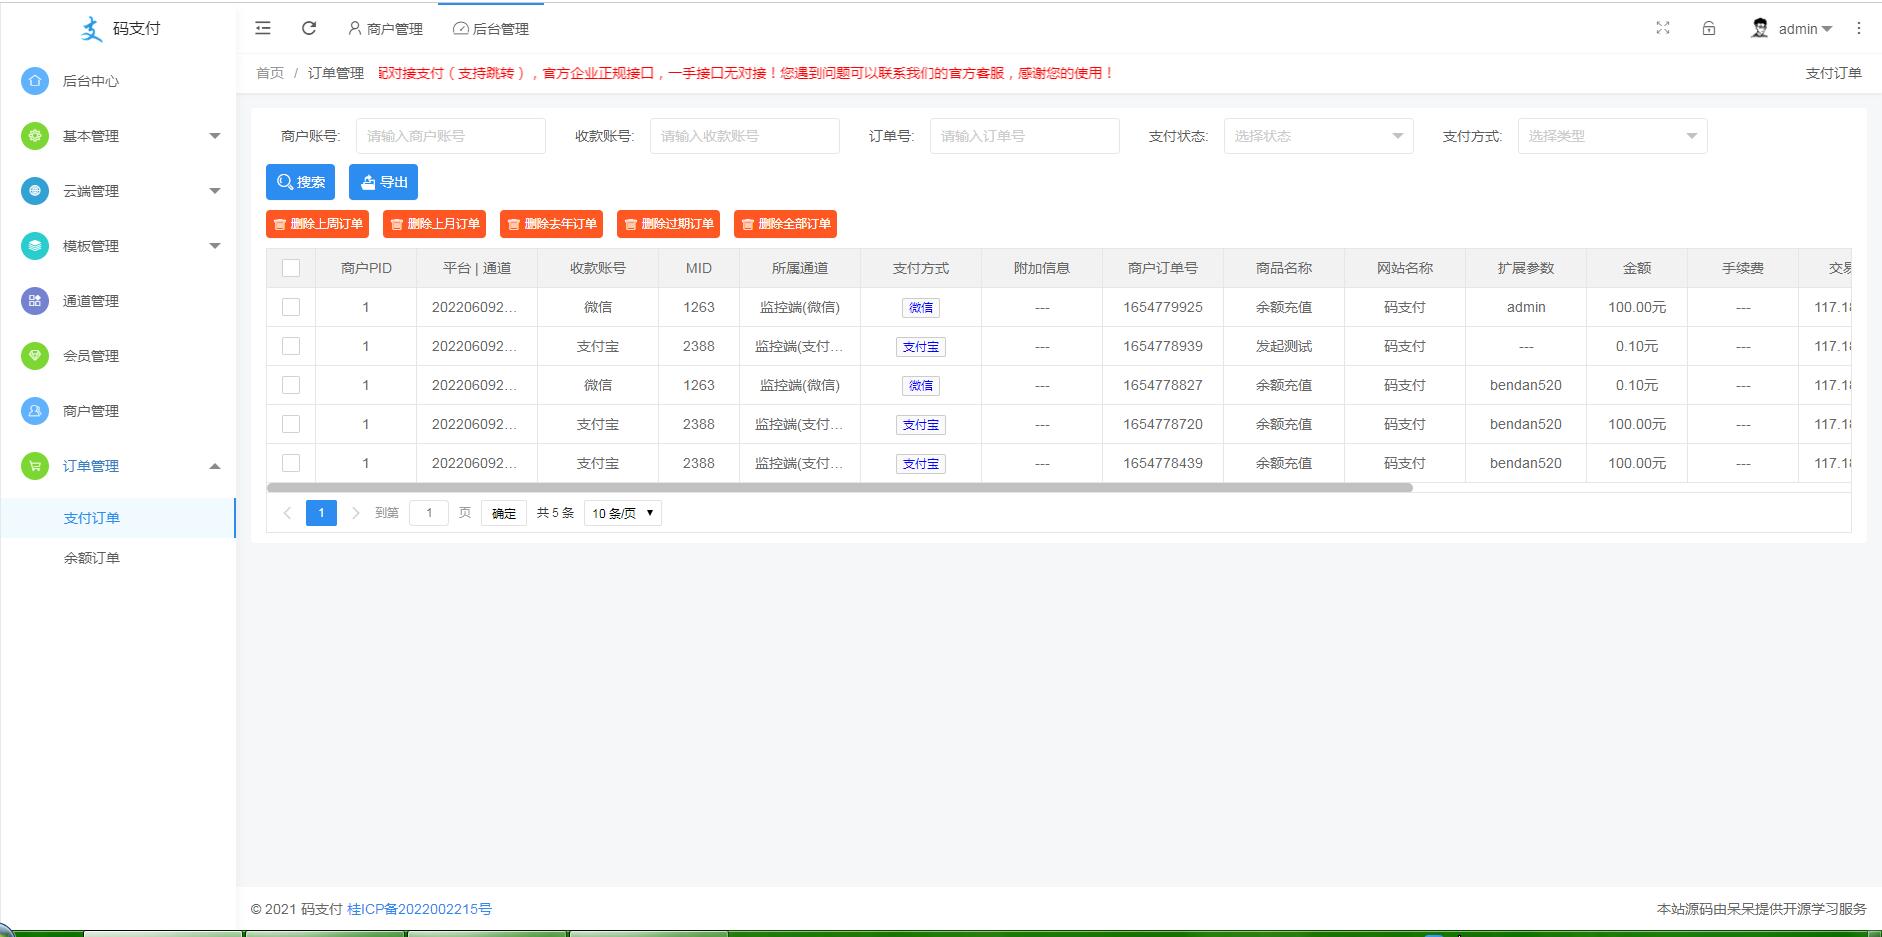The height and width of the screenshot is (937, 1882).
Task: Click the 会员管理 sidebar icon
Action: coord(35,356)
